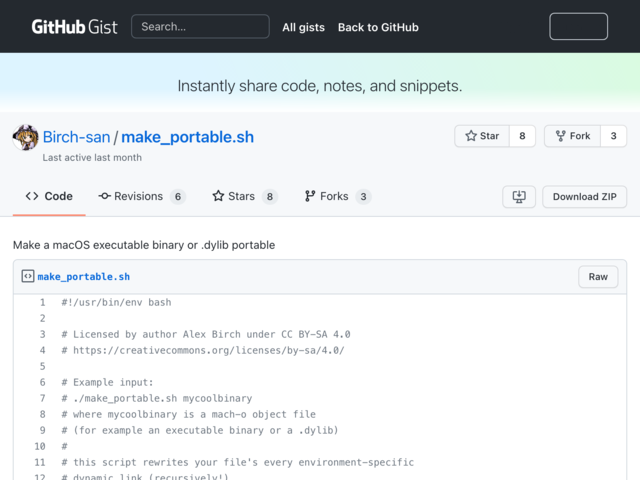Select line number 1 in the code
The height and width of the screenshot is (480, 640).
click(42, 302)
